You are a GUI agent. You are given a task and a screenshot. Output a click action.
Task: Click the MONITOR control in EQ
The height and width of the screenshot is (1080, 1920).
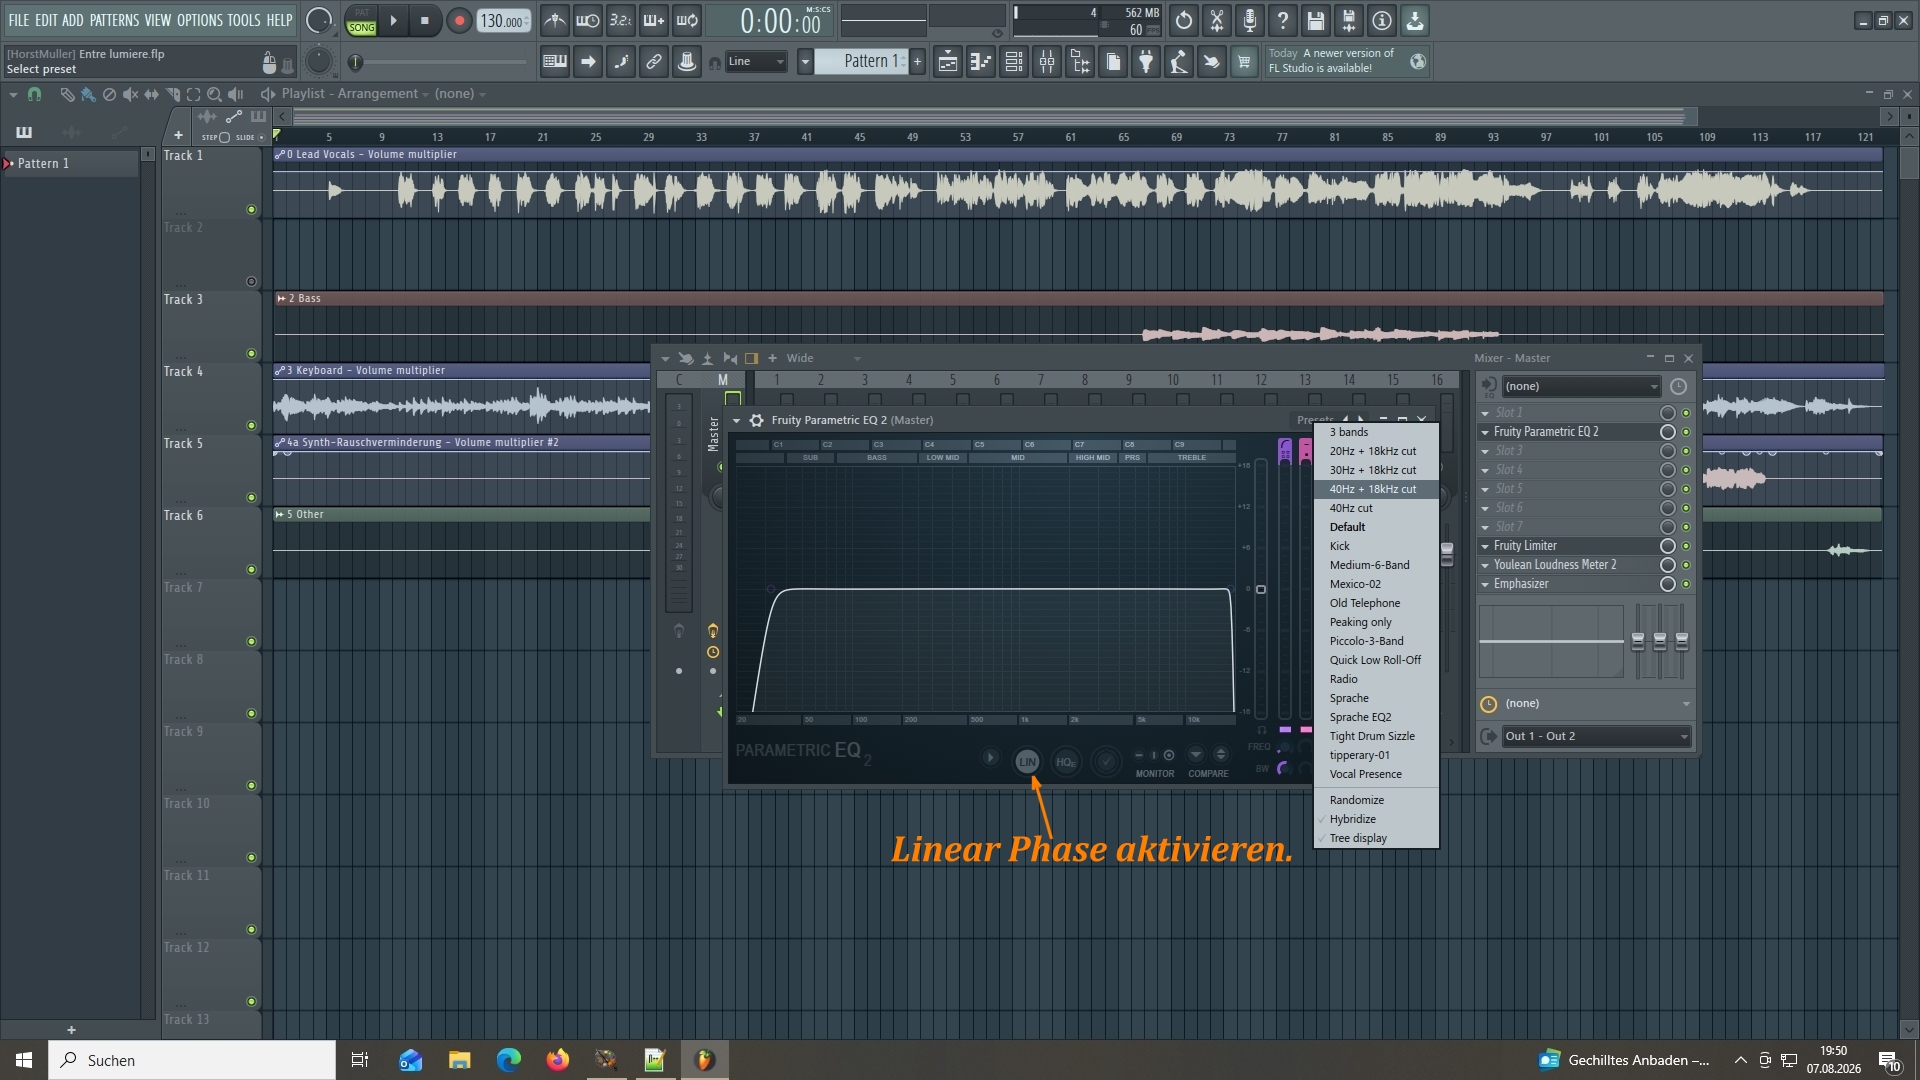pos(1155,763)
